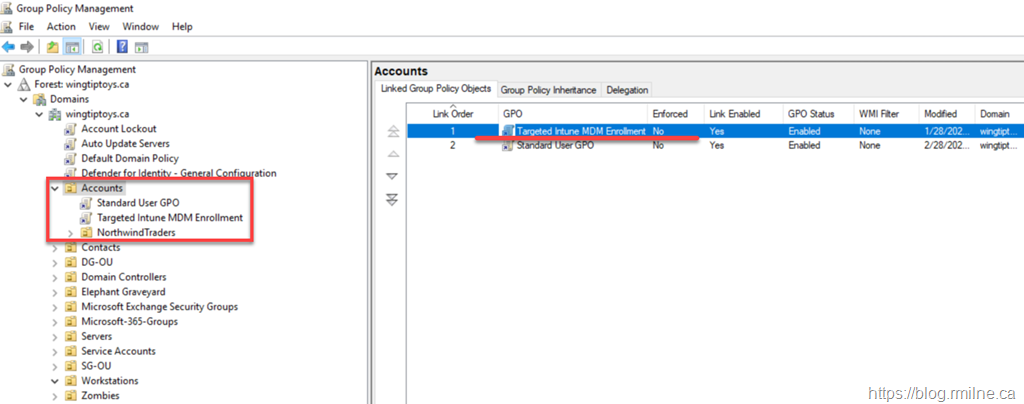The height and width of the screenshot is (404, 1024).
Task: Sort by the Link Order column header
Action: point(452,114)
